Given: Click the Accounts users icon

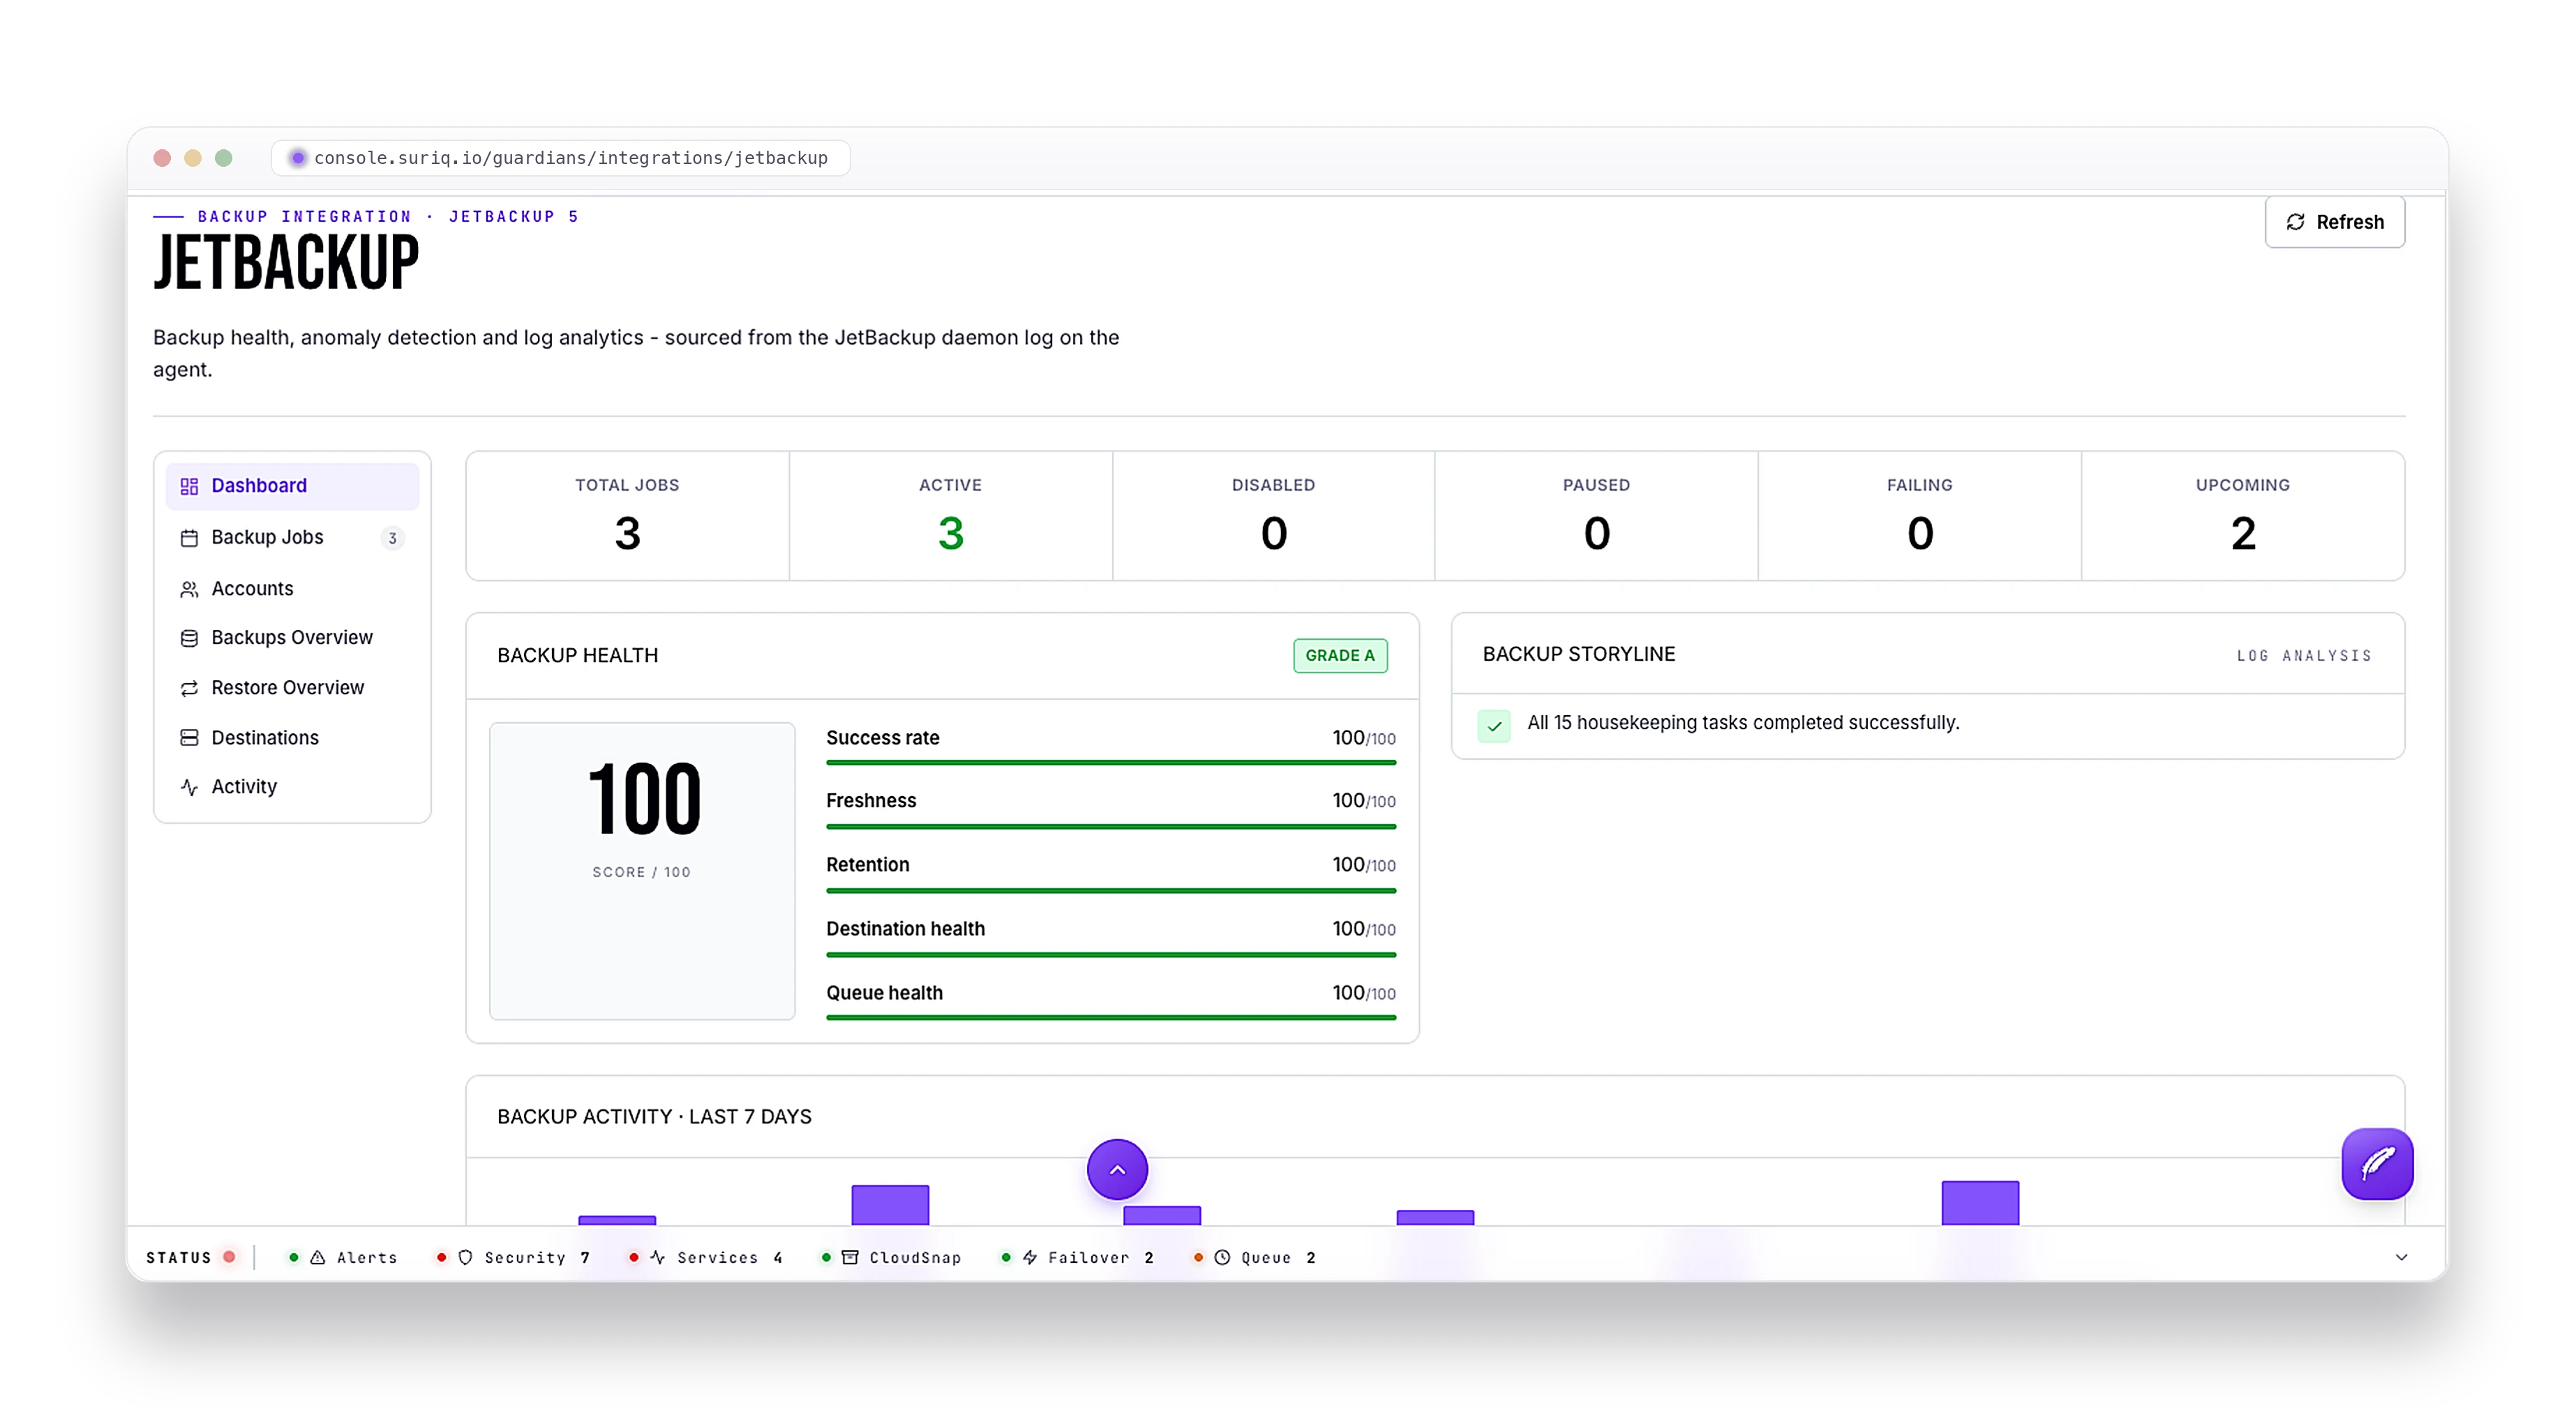Looking at the screenshot, I should [189, 589].
